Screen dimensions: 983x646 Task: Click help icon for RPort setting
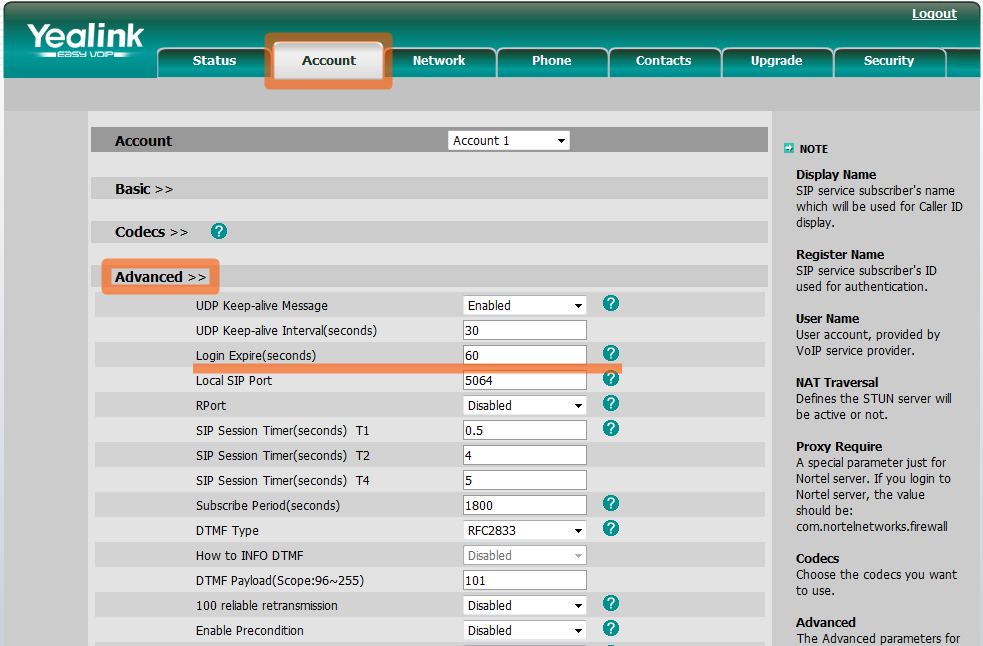coord(611,404)
